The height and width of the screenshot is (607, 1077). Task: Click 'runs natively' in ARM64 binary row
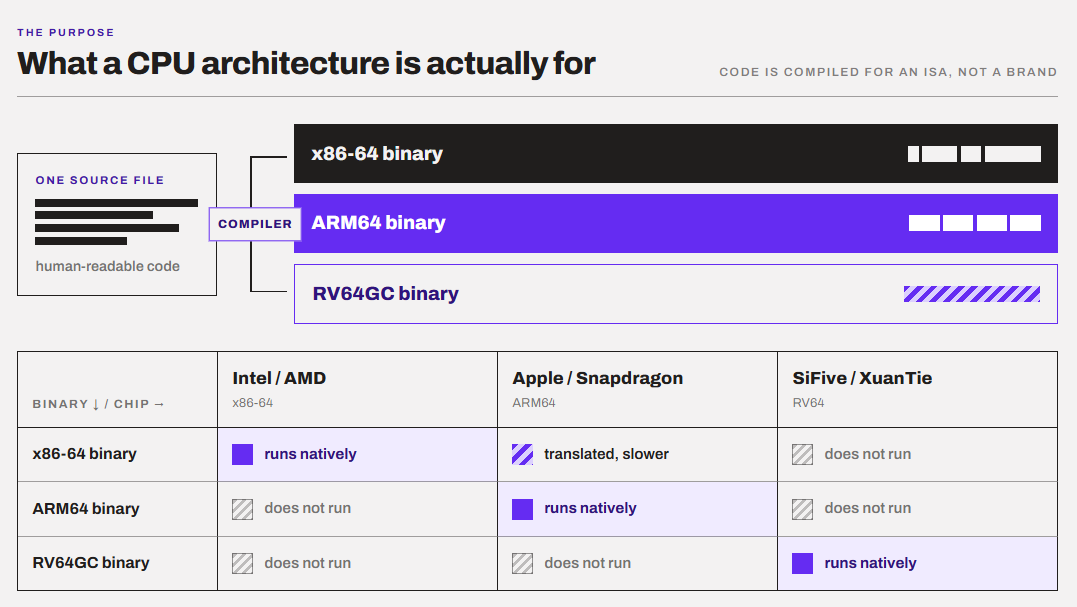pyautogui.click(x=591, y=508)
